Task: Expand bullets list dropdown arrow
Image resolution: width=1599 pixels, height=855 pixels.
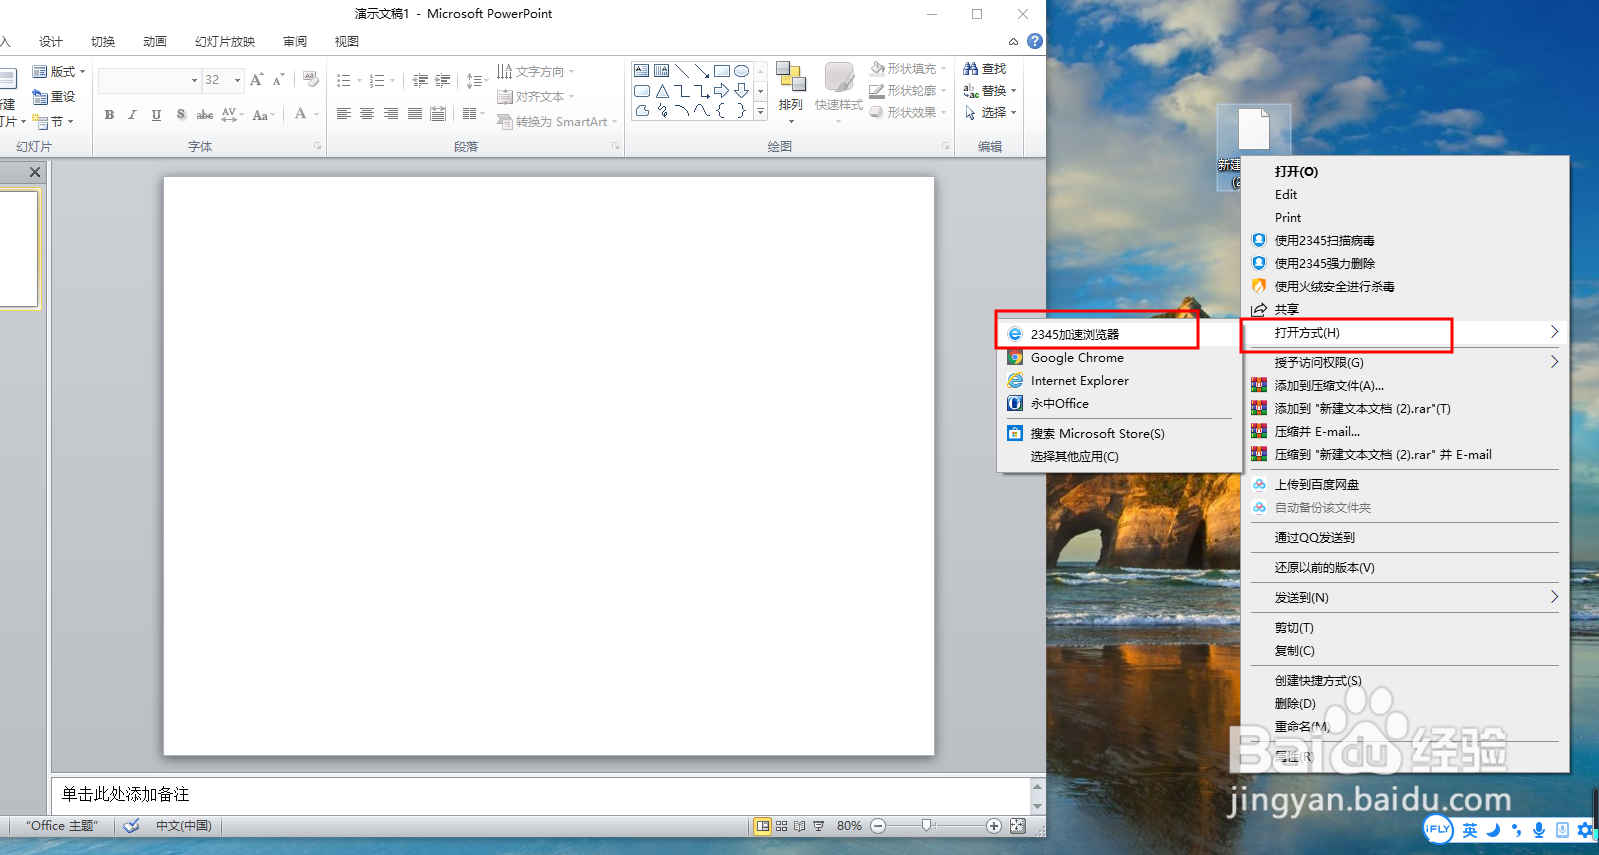Action: pyautogui.click(x=360, y=81)
